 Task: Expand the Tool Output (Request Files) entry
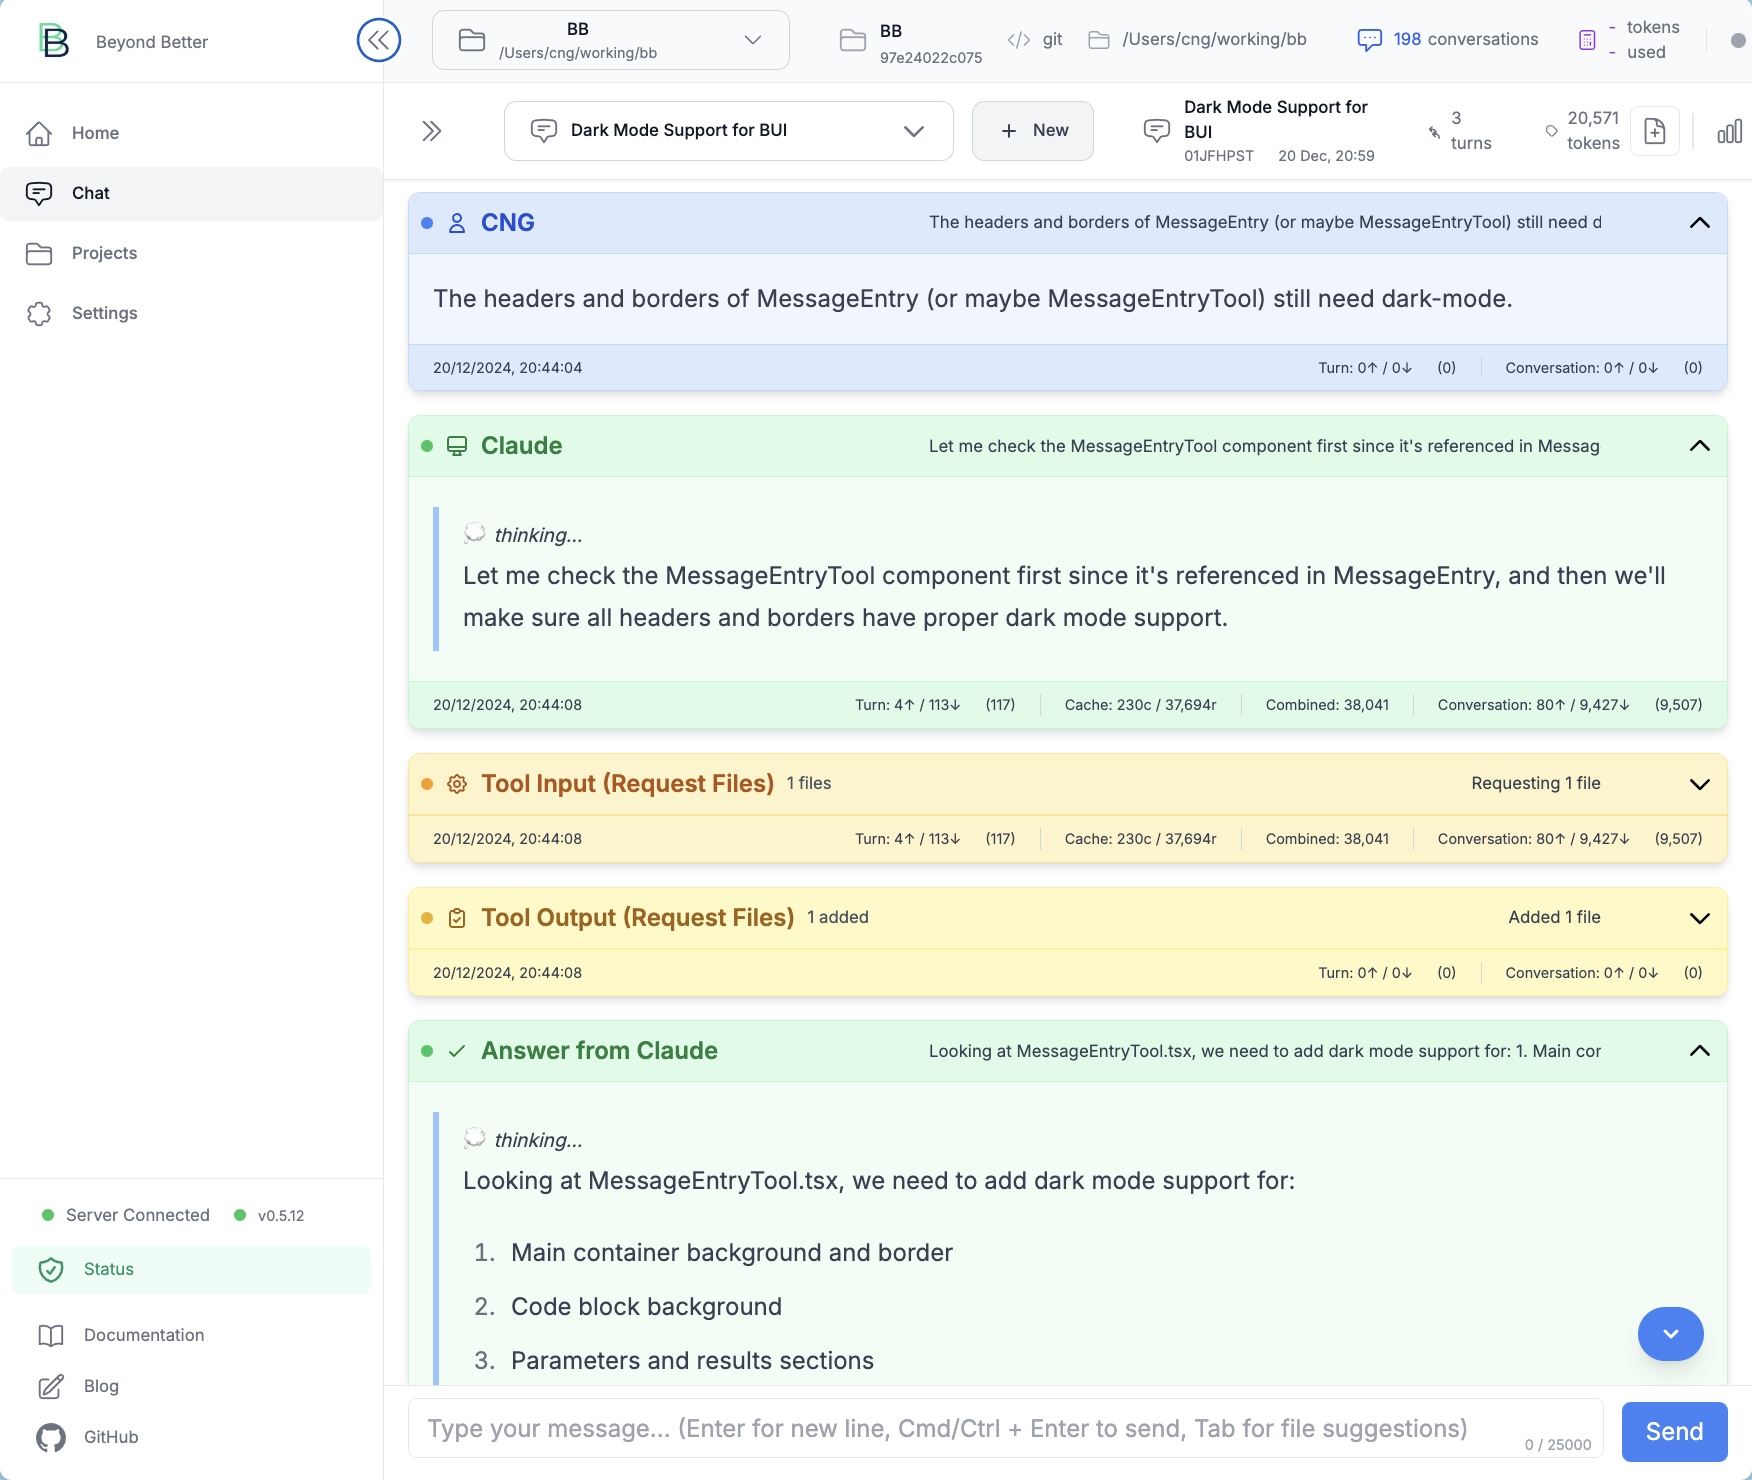(x=1700, y=918)
